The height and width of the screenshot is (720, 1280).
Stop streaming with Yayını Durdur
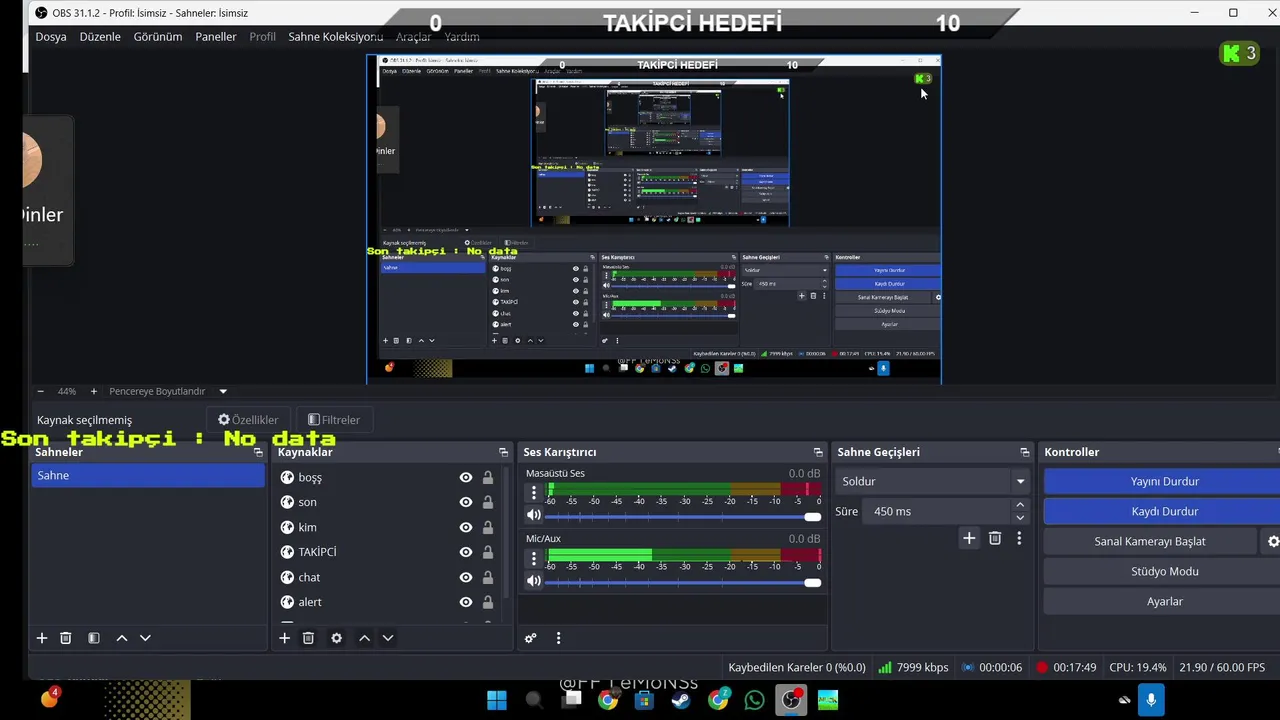[1164, 481]
